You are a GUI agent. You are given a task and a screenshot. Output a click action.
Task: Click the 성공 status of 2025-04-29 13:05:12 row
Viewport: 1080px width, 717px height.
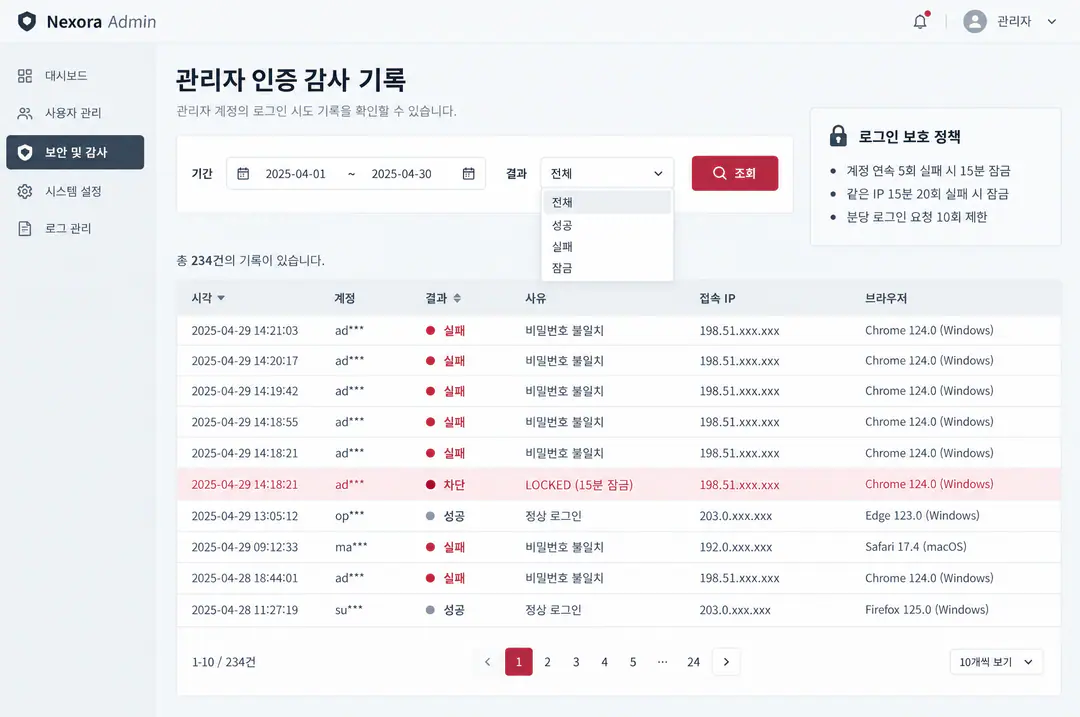[445, 516]
